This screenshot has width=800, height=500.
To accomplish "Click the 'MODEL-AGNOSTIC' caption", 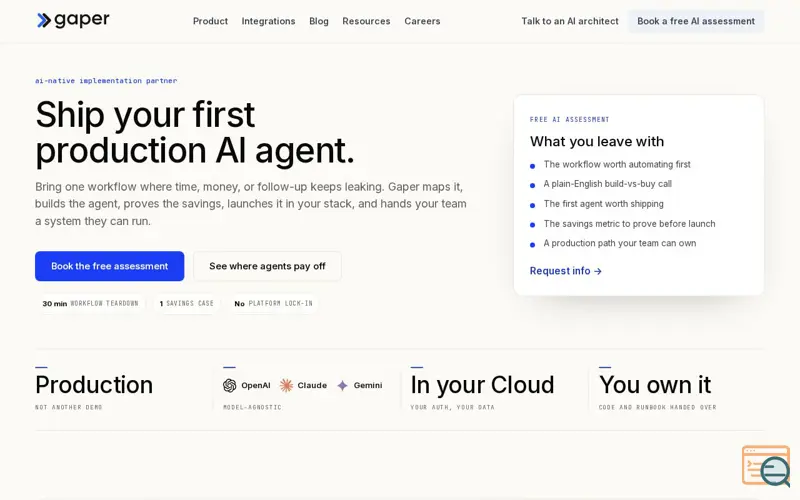I will [x=252, y=408].
